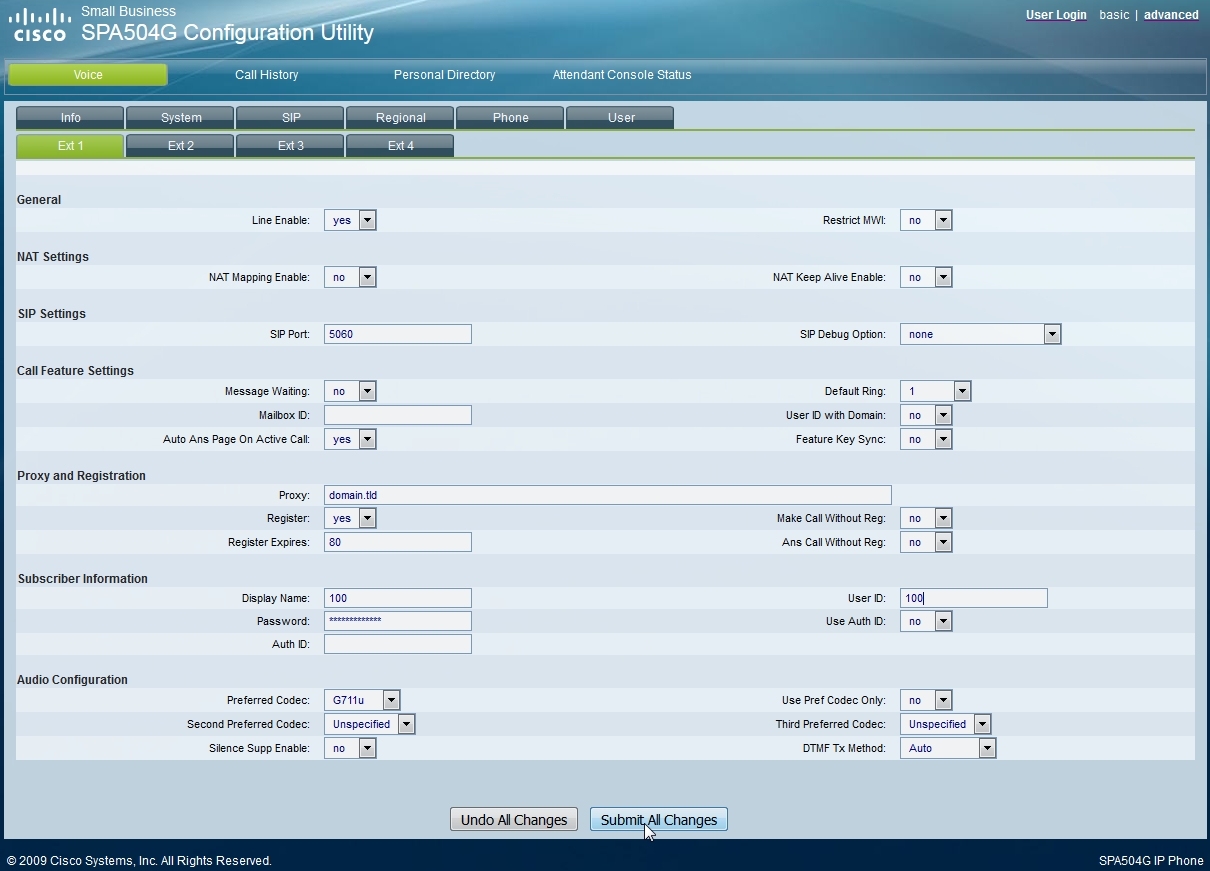Expand the SIP Debug Option dropdown
The width and height of the screenshot is (1210, 871).
pos(980,334)
